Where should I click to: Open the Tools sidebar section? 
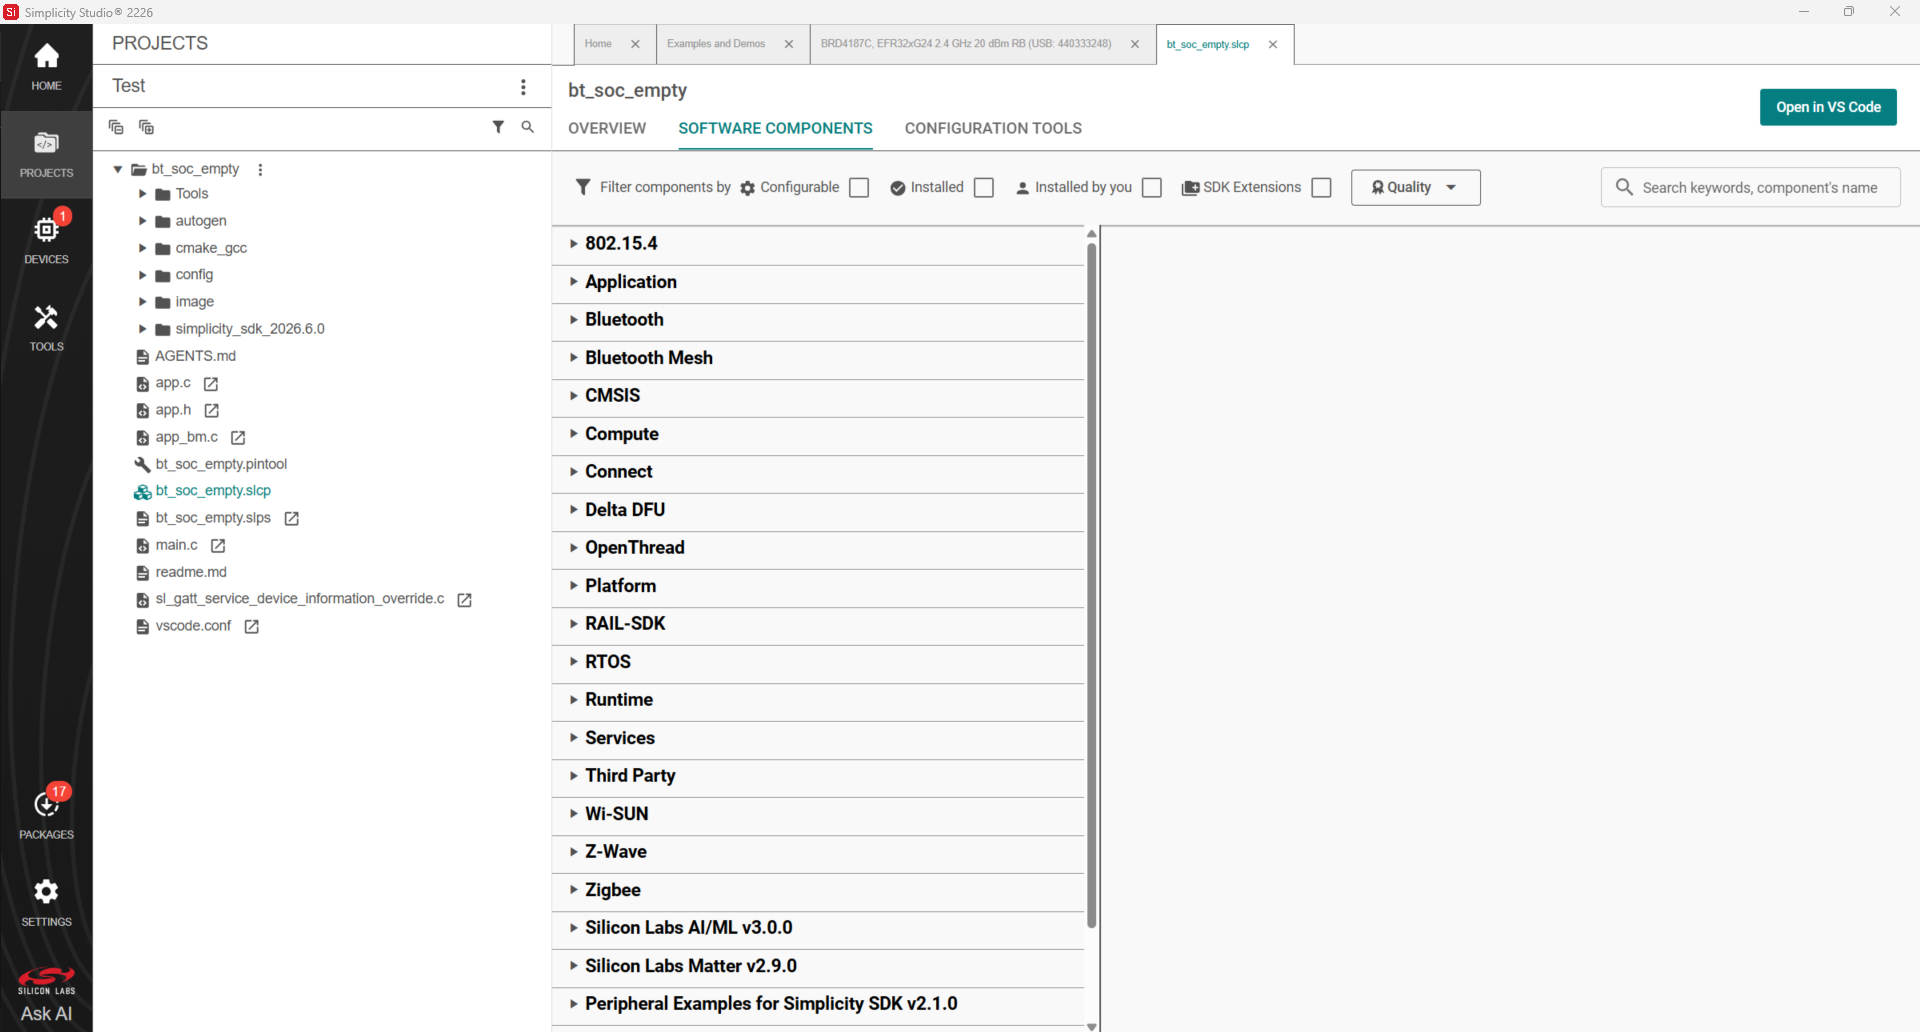point(46,327)
